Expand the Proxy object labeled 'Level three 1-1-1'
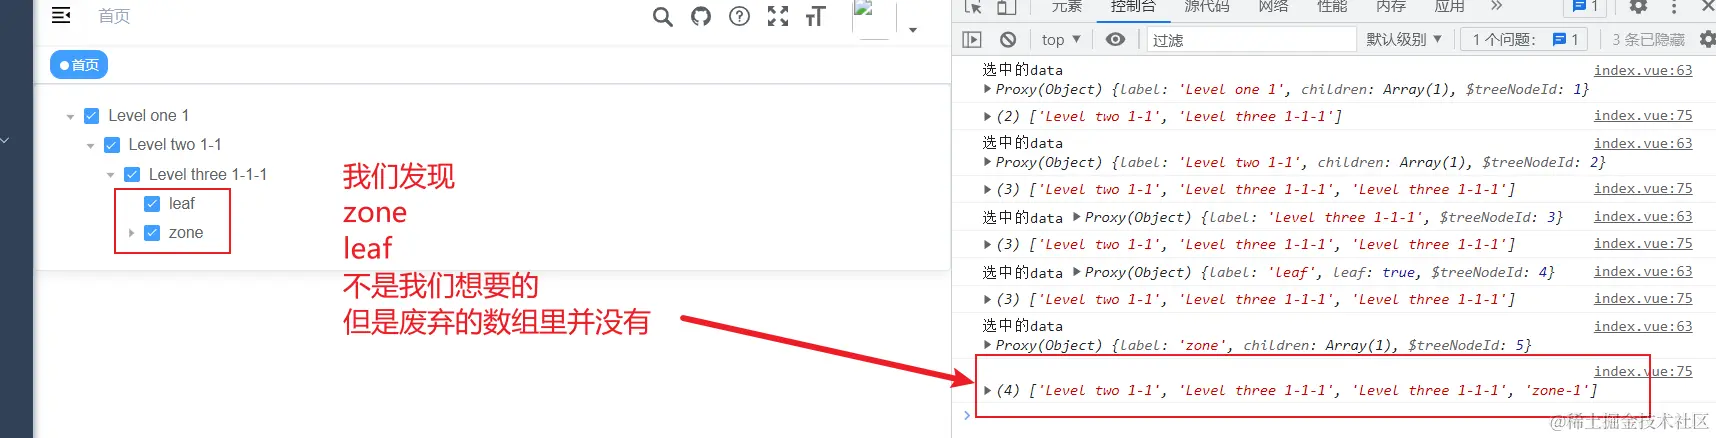The image size is (1716, 438). click(x=1077, y=217)
